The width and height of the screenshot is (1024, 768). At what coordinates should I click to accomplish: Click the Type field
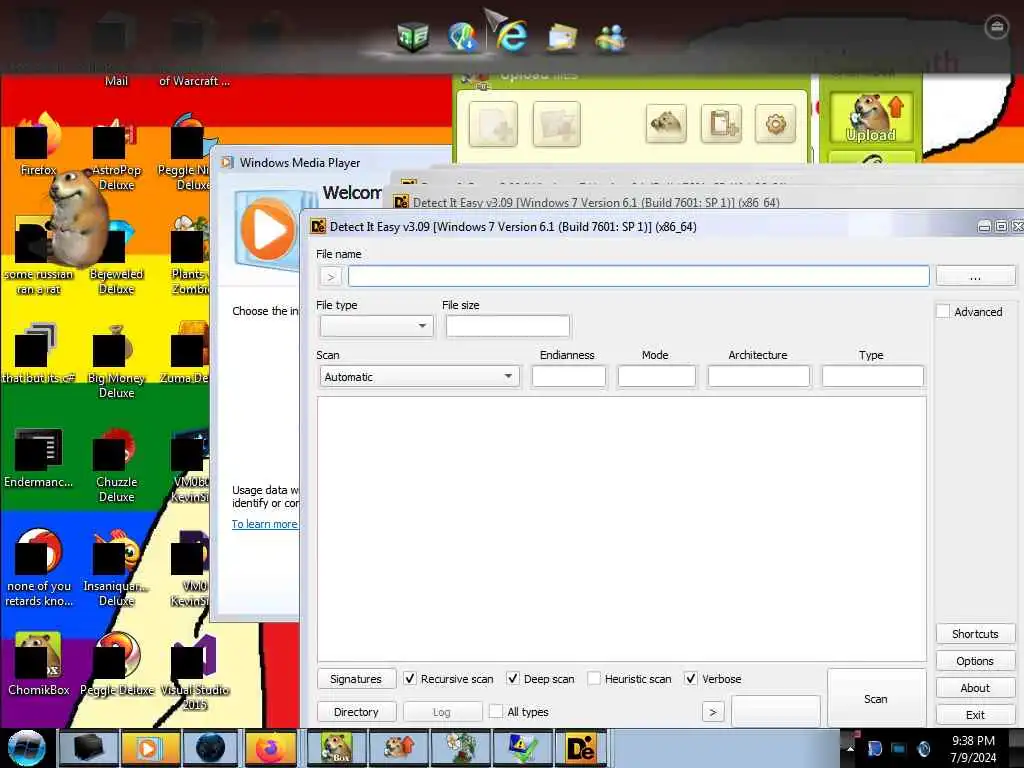pyautogui.click(x=872, y=377)
